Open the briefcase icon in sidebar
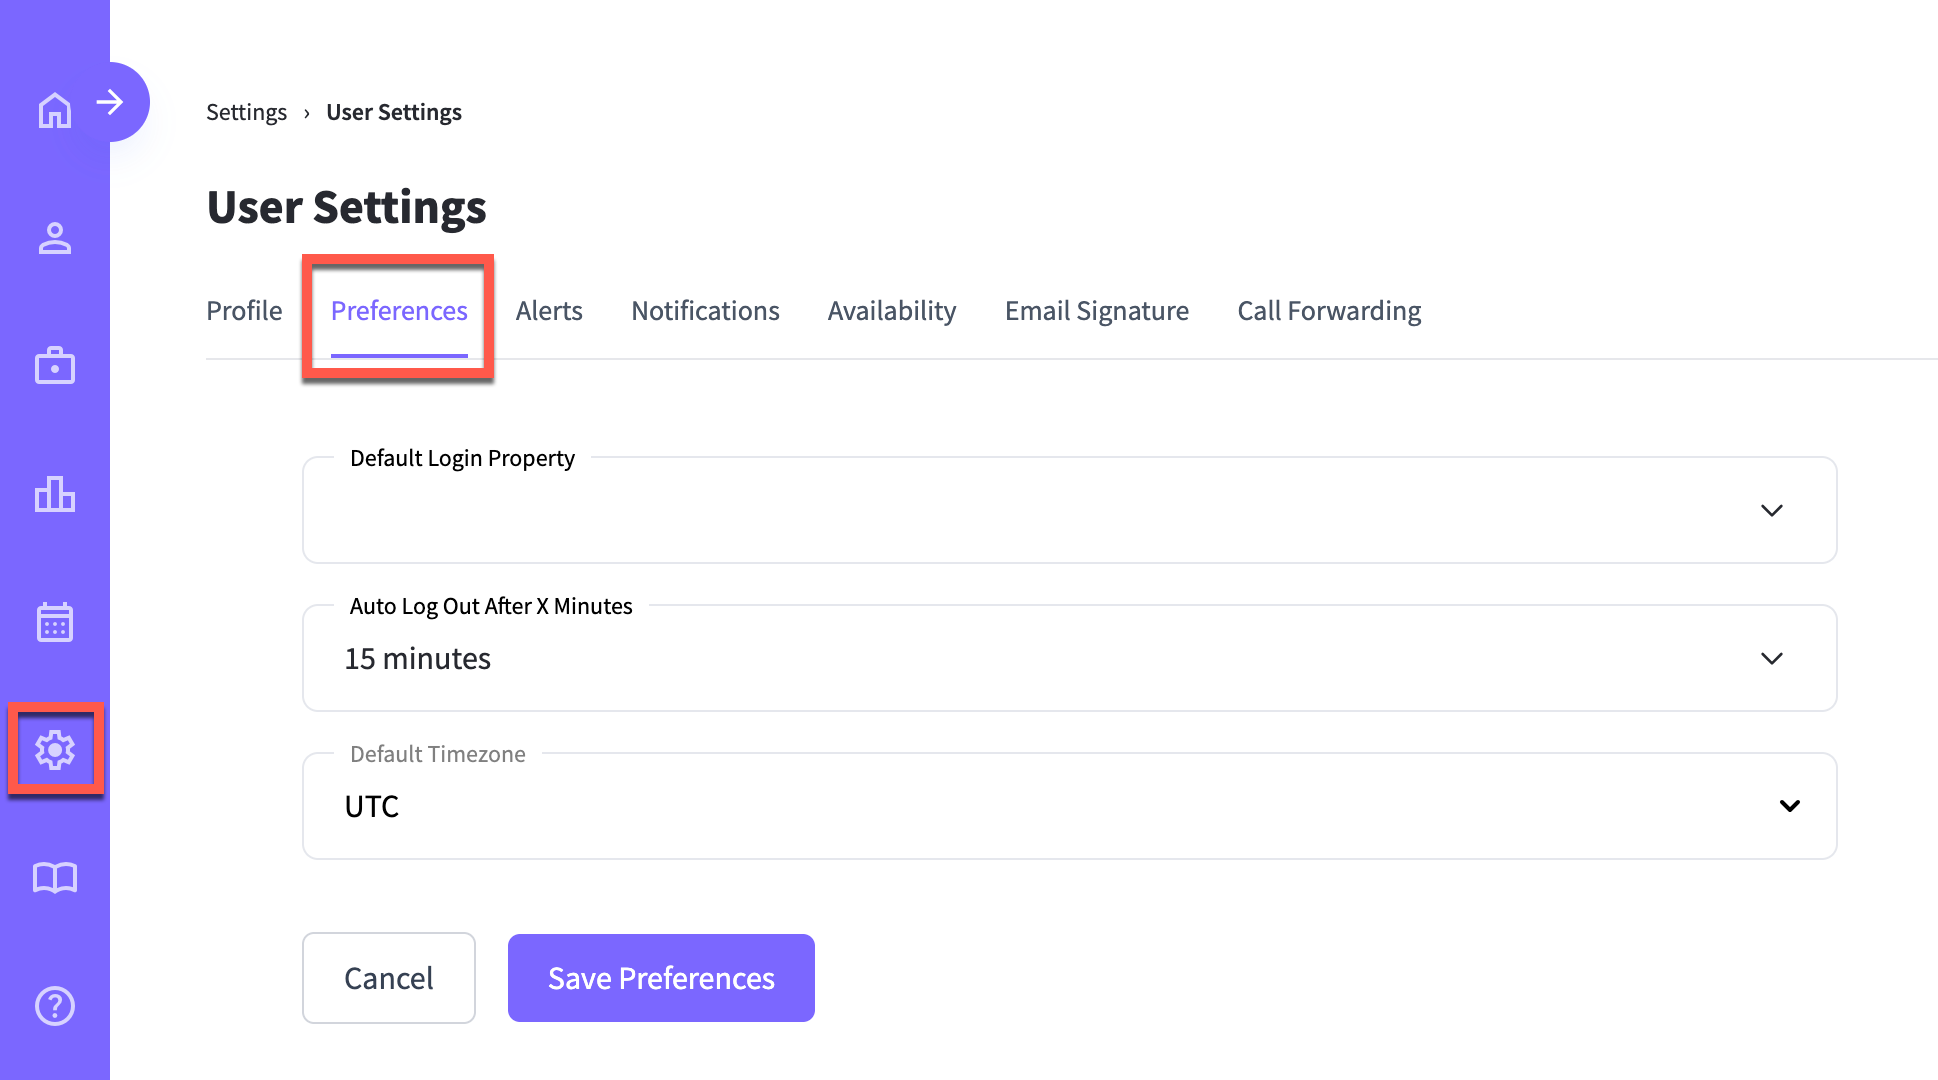The width and height of the screenshot is (1938, 1080). point(55,365)
